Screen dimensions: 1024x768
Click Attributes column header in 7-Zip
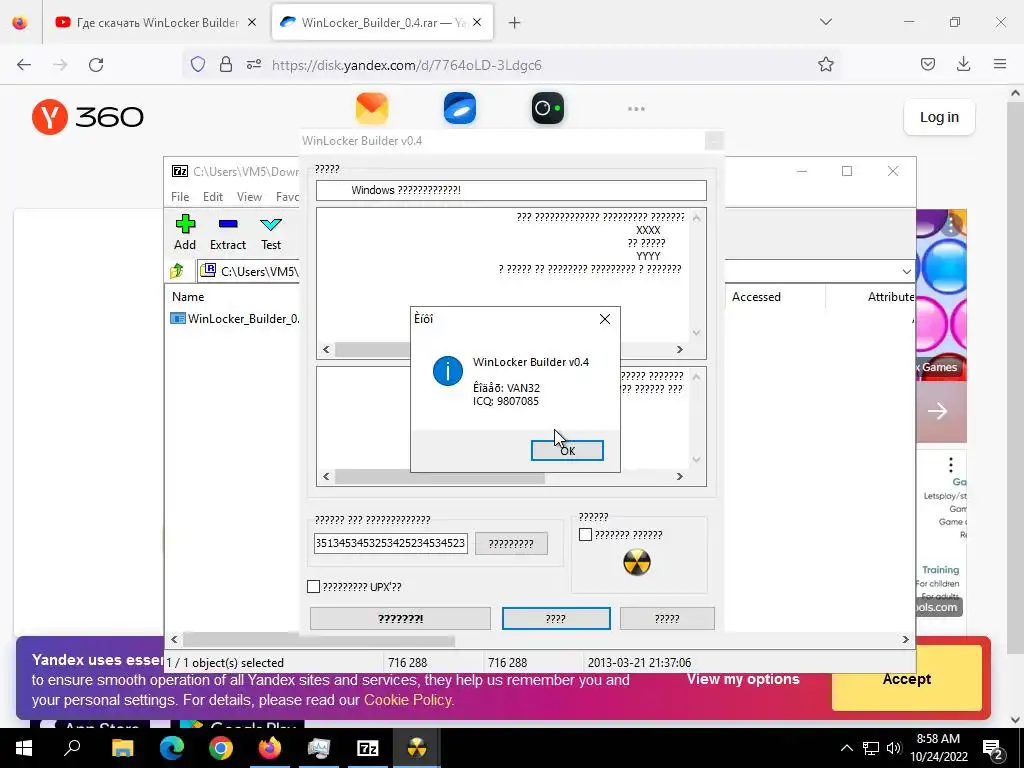coord(891,296)
